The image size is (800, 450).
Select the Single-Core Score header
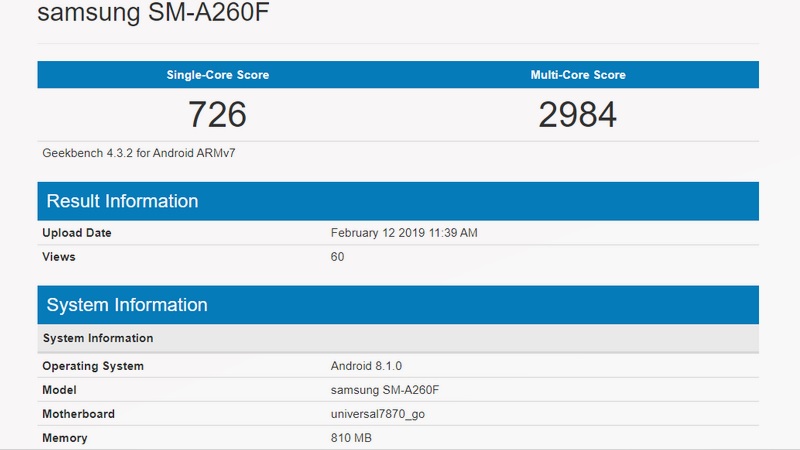(218, 75)
